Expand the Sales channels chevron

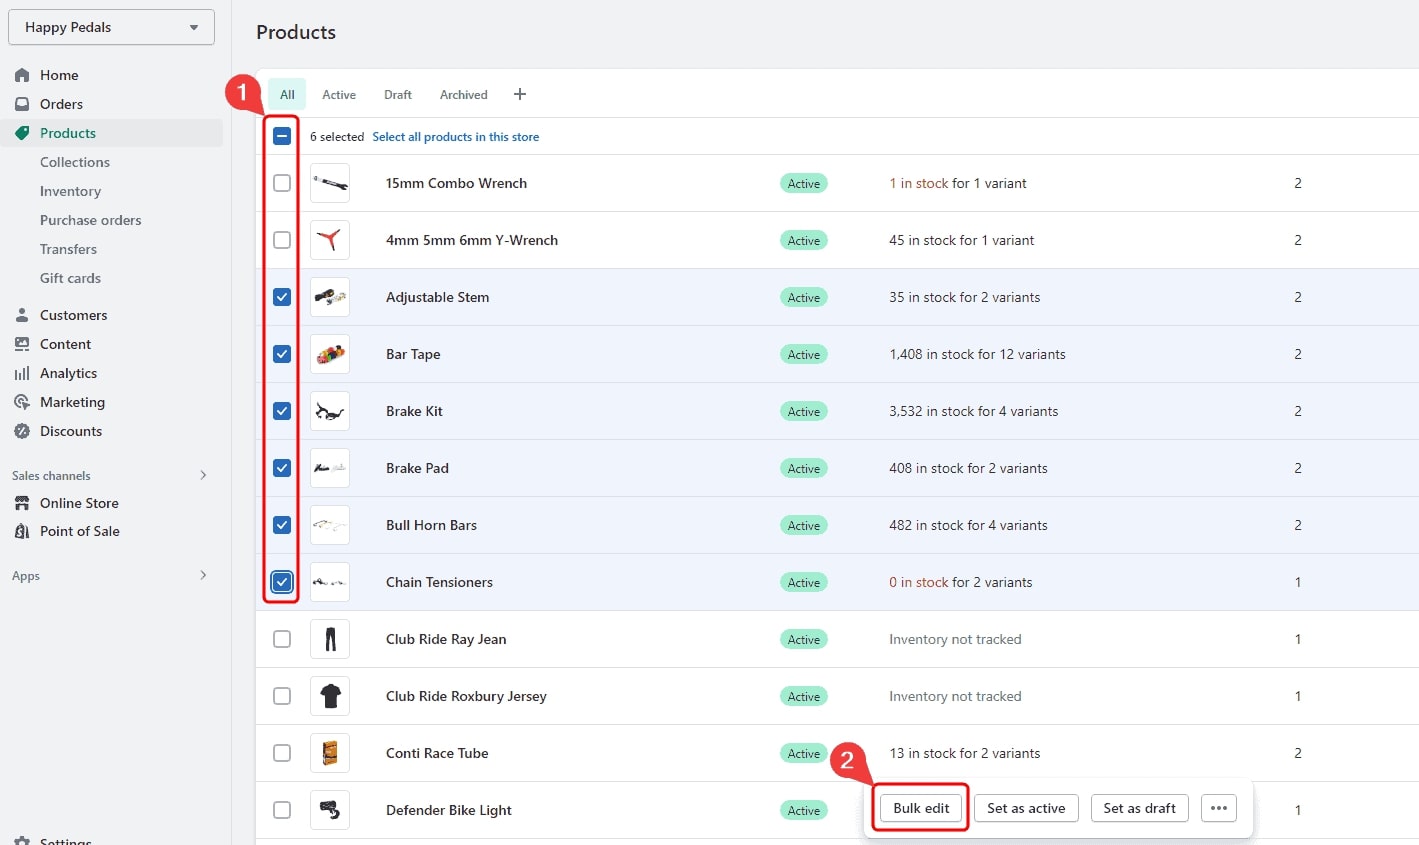pos(203,475)
